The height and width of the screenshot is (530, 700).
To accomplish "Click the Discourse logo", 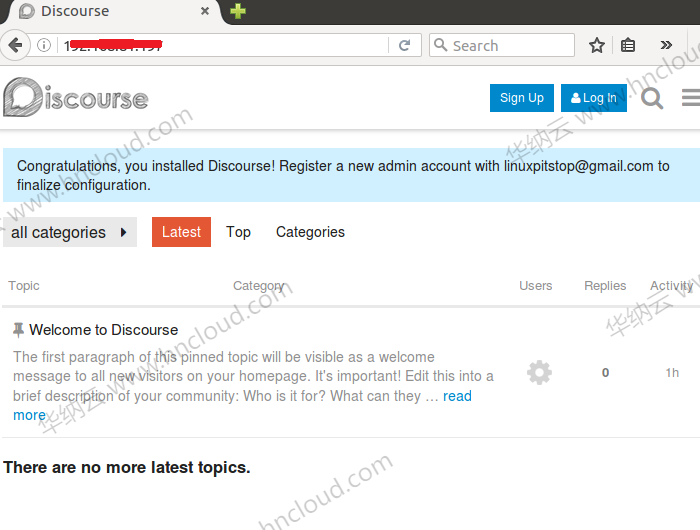I will click(75, 98).
